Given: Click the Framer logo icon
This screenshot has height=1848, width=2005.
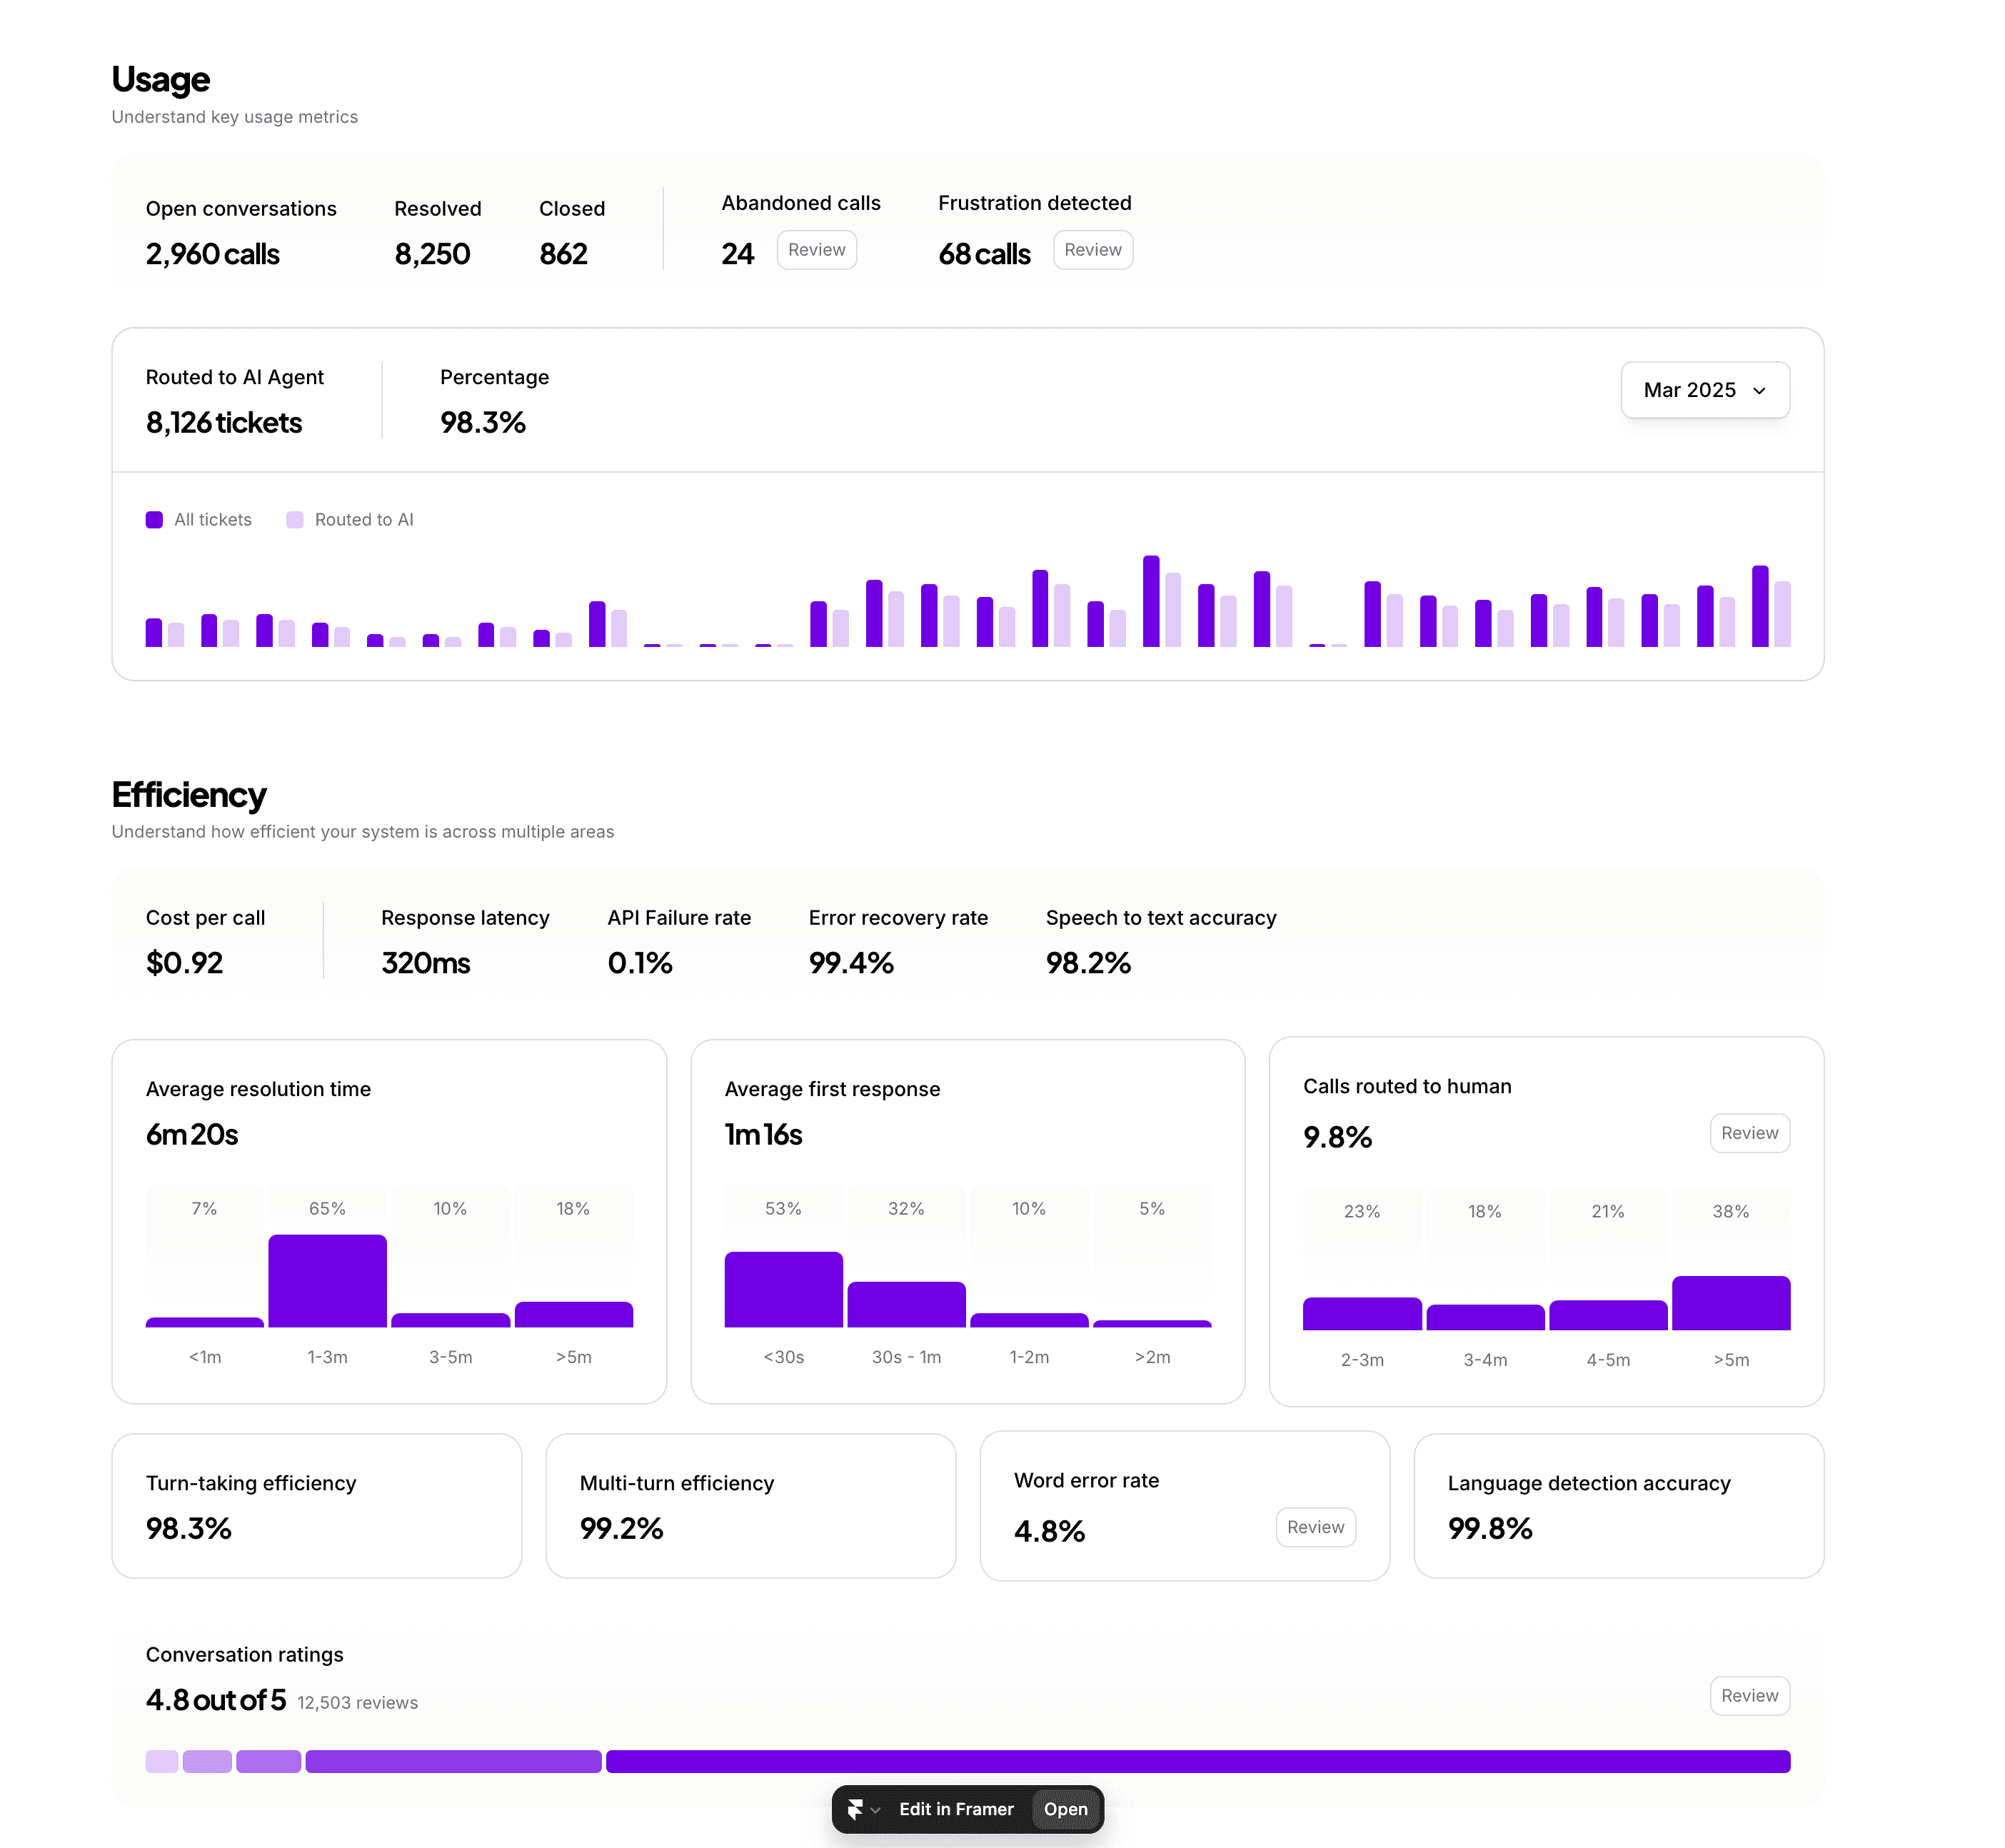Looking at the screenshot, I should coord(855,1809).
